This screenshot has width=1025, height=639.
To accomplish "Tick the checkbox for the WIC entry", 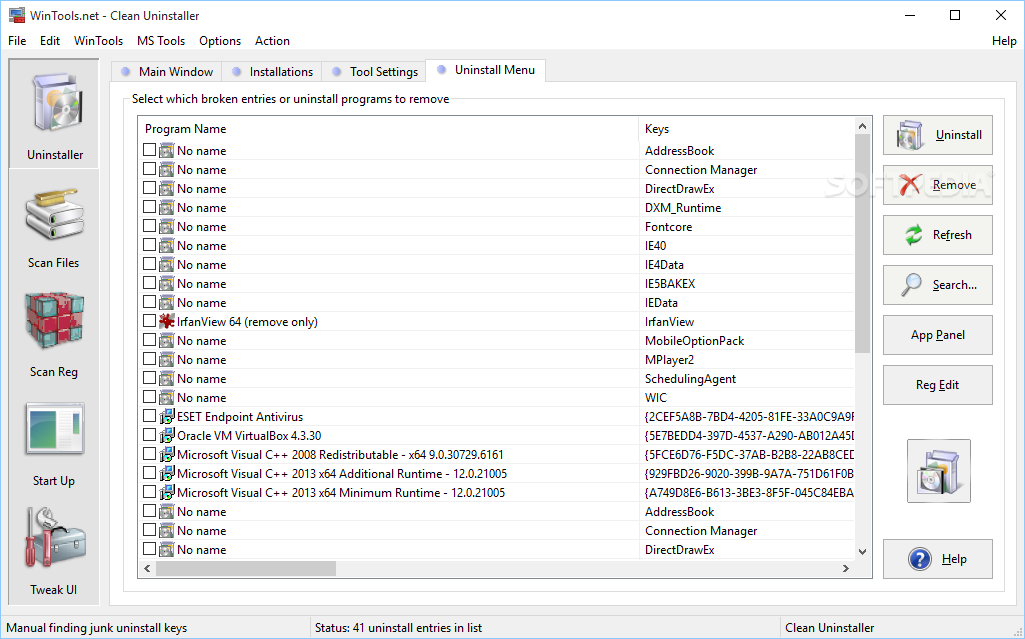I will point(150,397).
